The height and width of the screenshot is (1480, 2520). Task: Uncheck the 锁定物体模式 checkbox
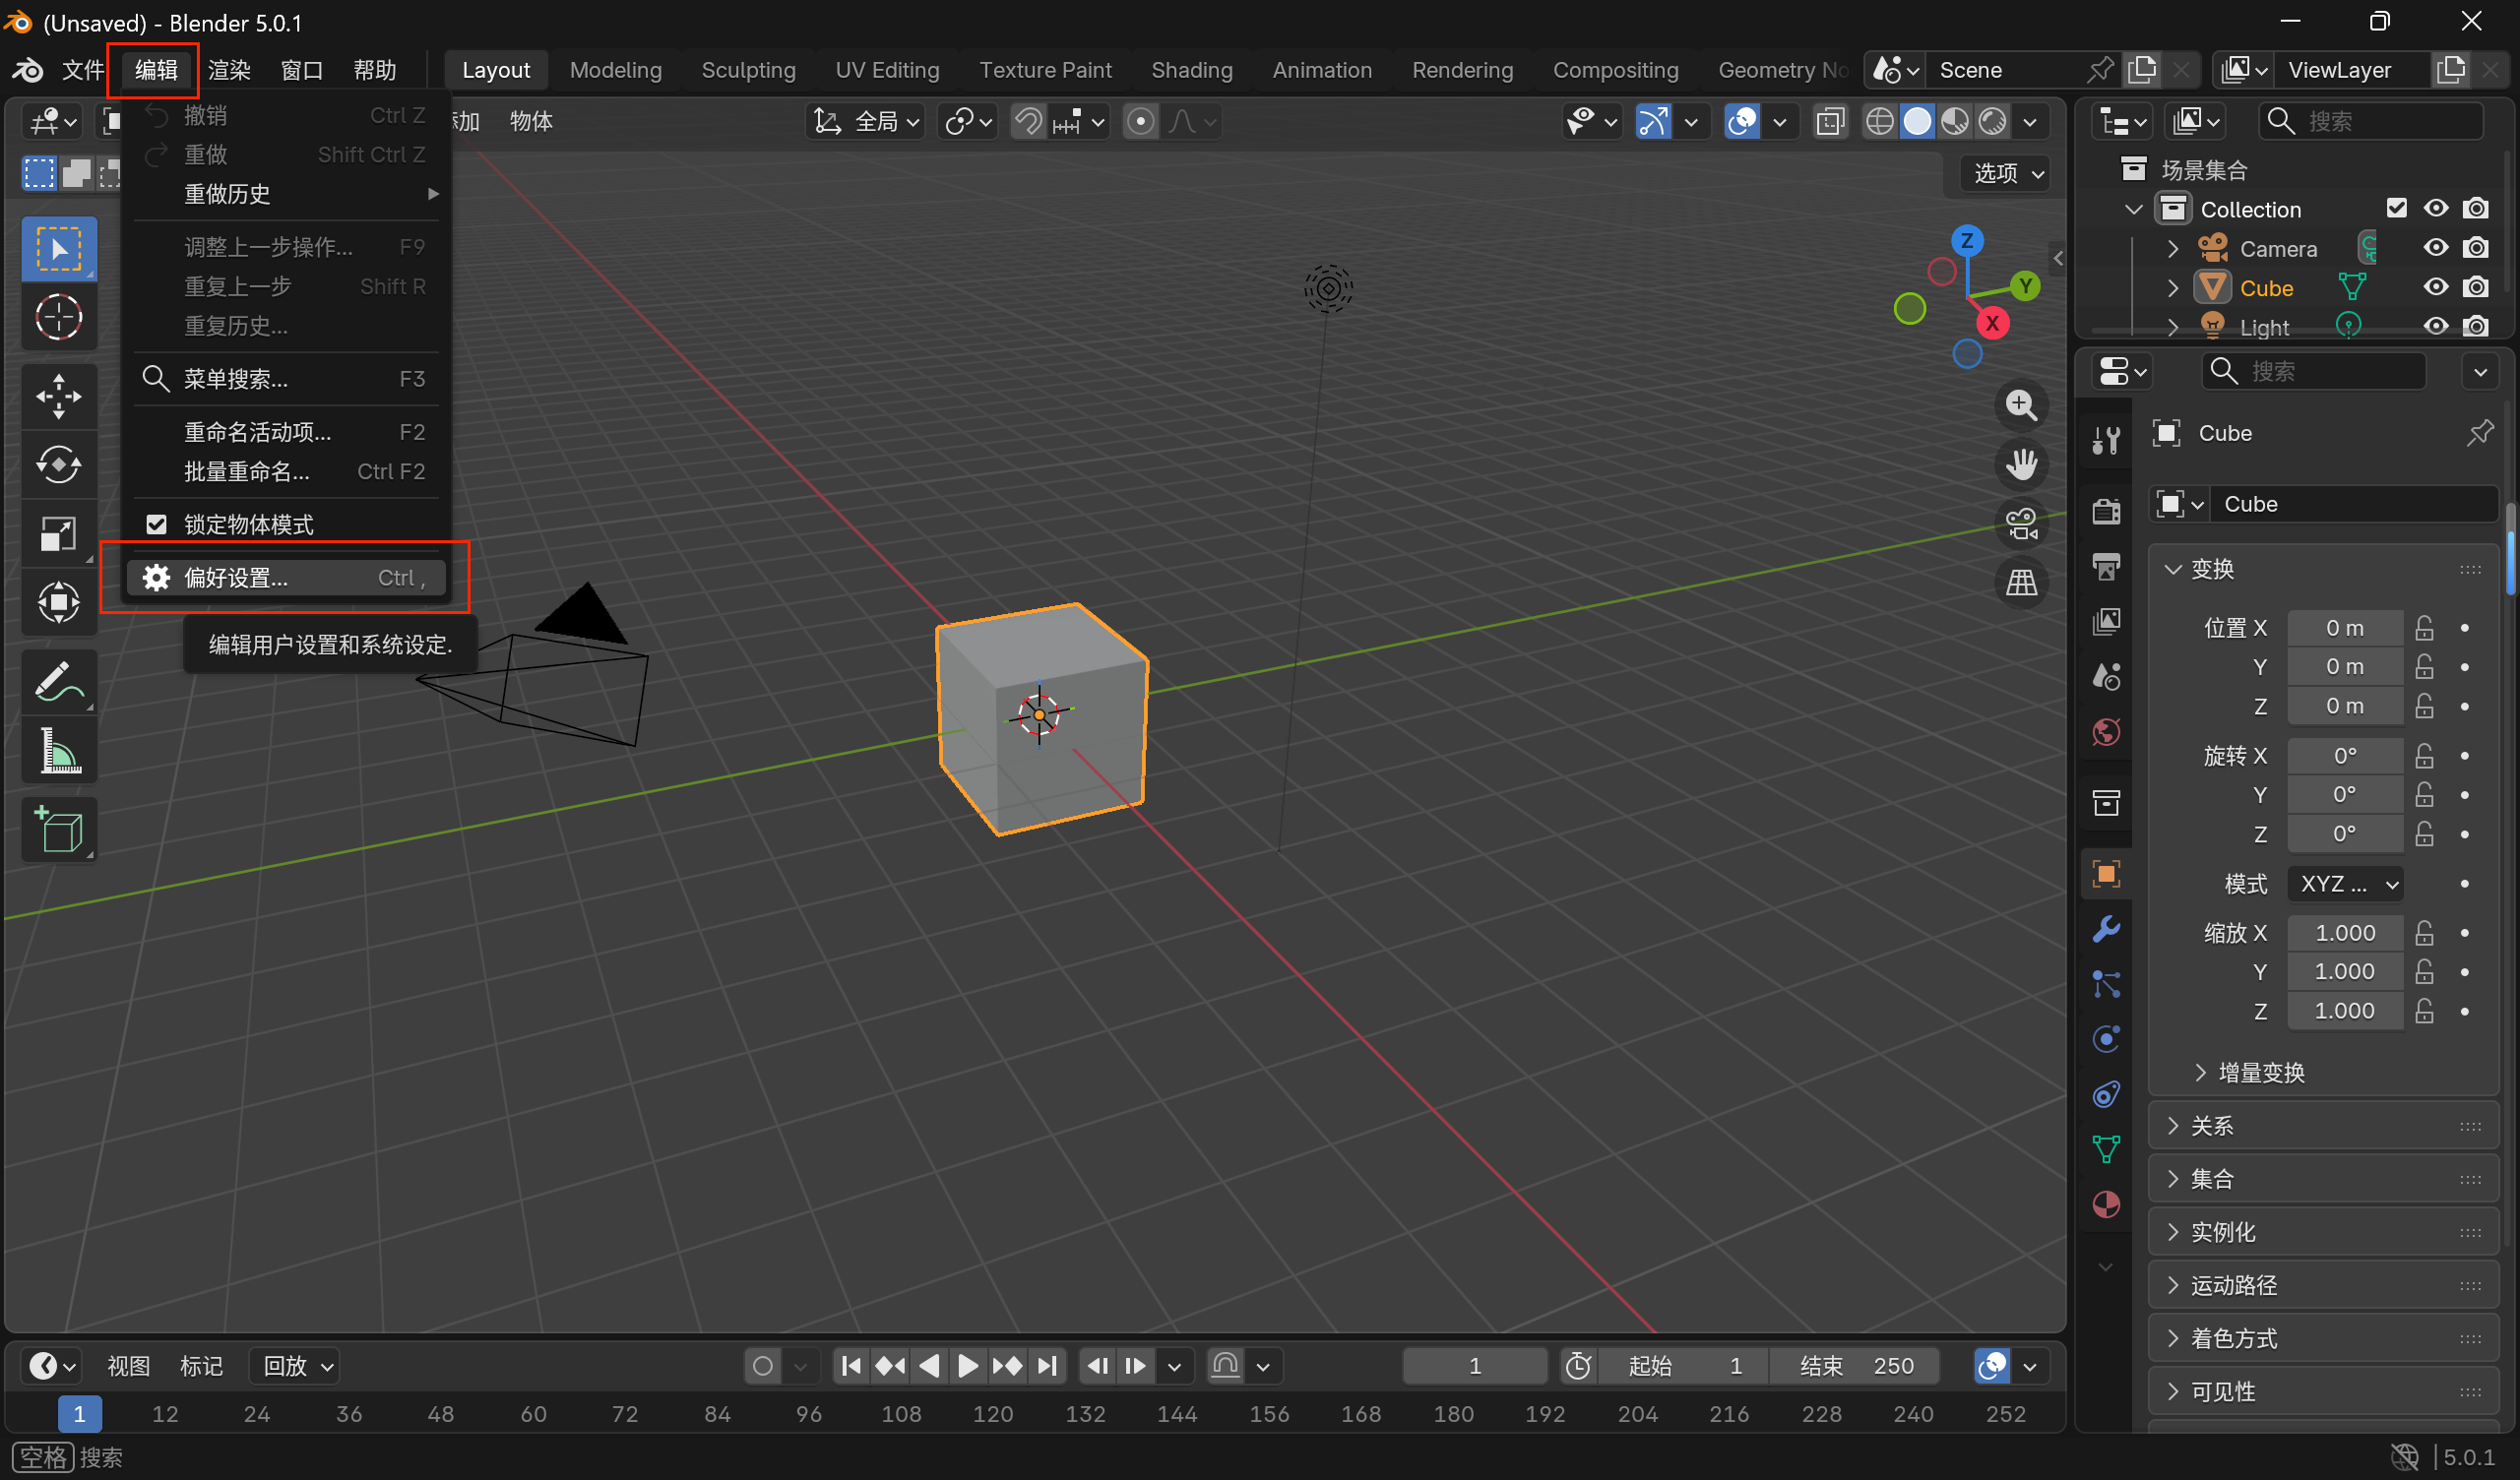(157, 525)
